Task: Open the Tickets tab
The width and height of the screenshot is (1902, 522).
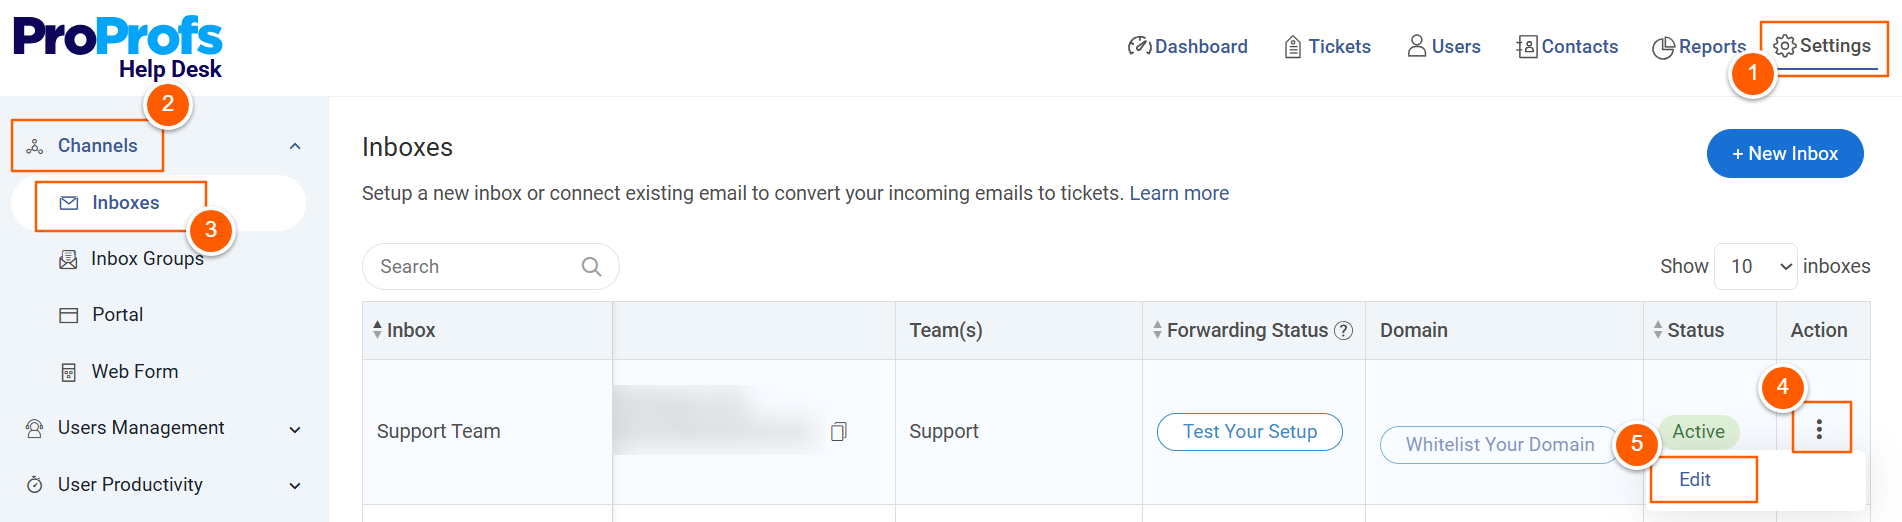Action: click(x=1328, y=46)
